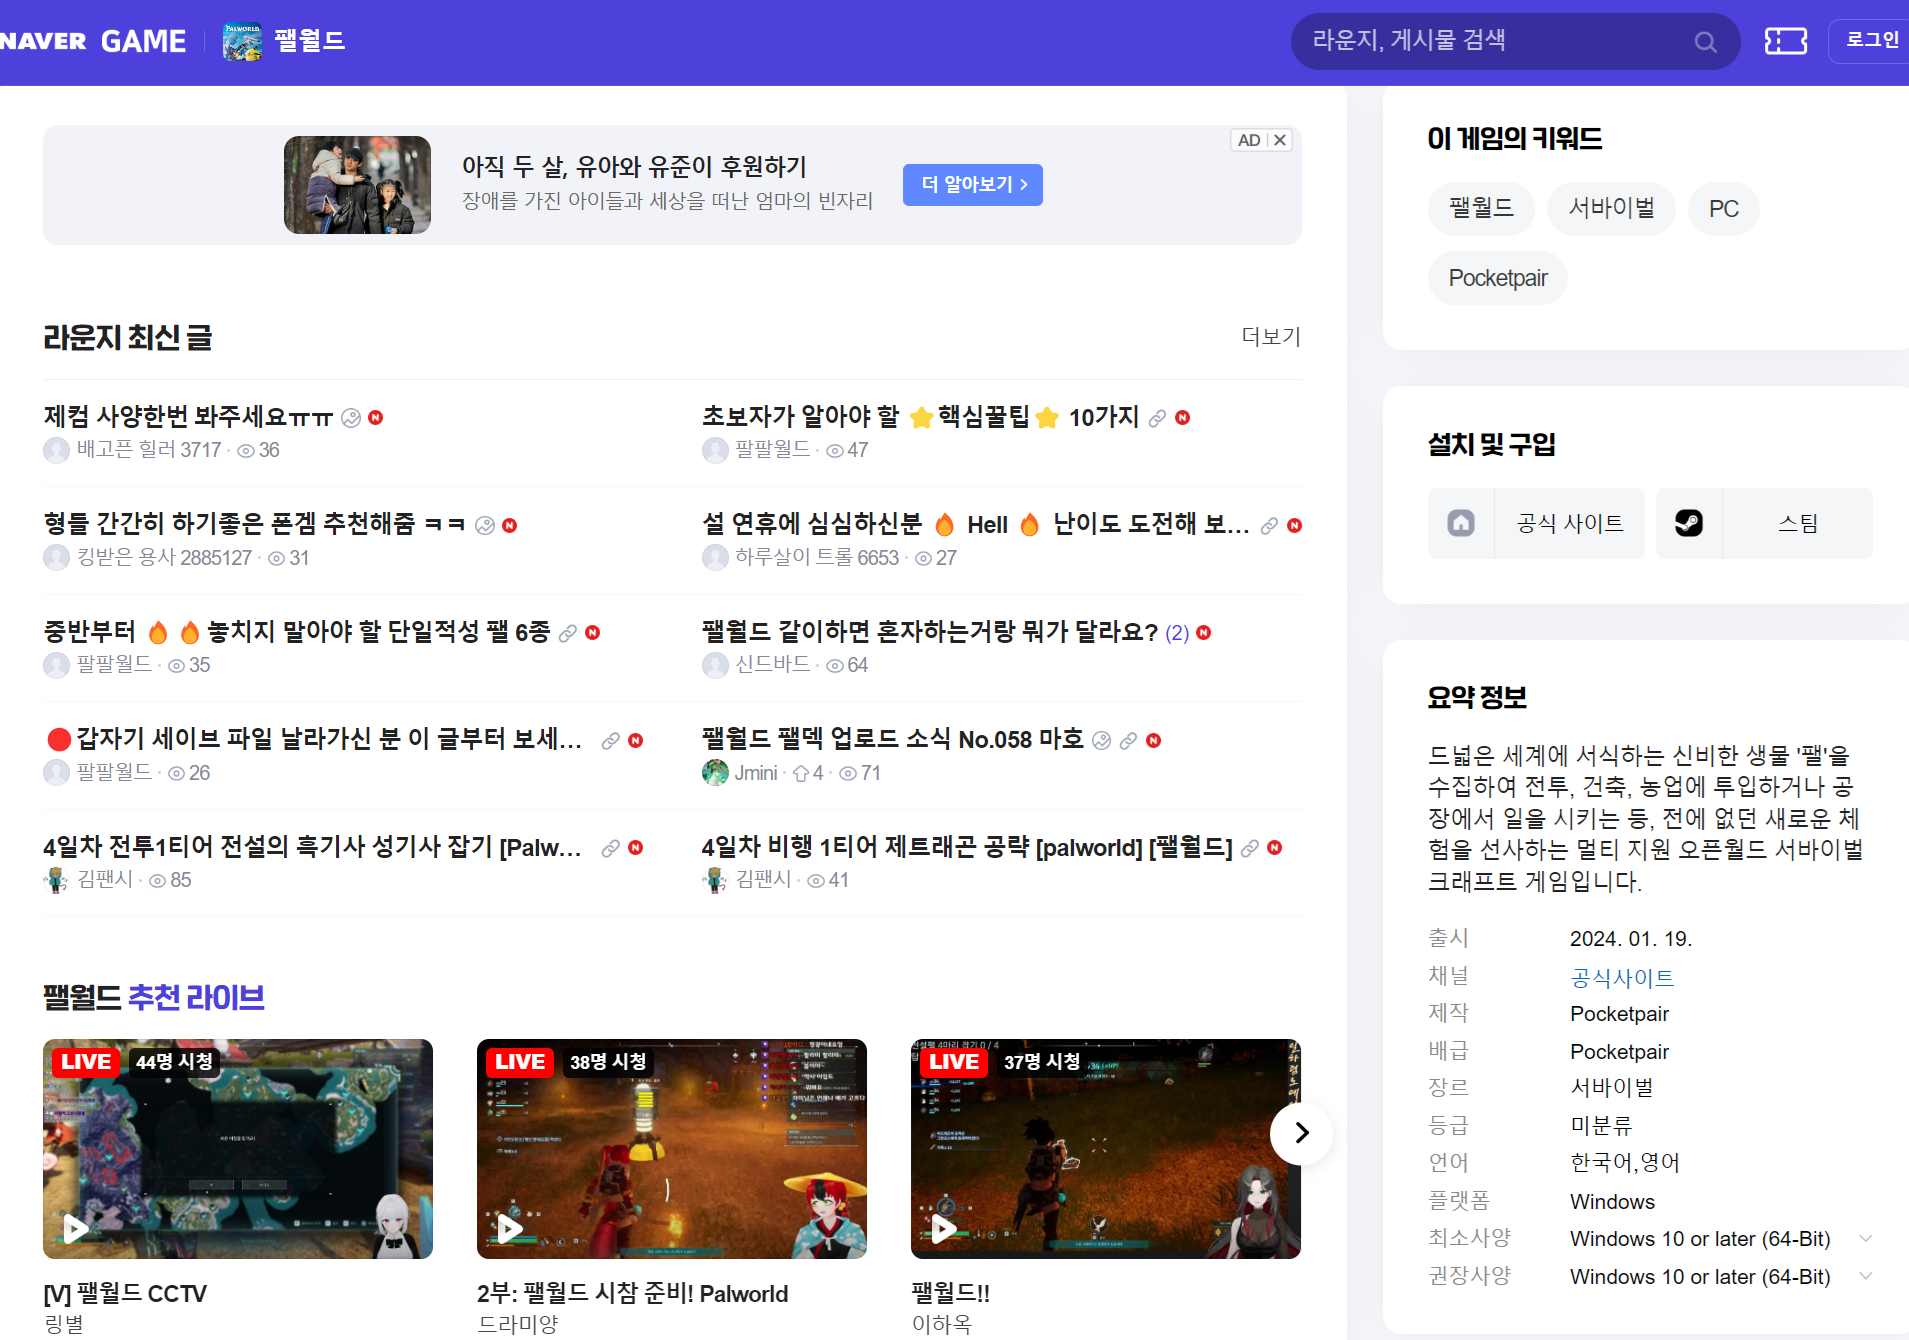The image size is (1909, 1340).
Task: Click 하루살이 트롤 6653 profile avatar
Action: (715, 557)
